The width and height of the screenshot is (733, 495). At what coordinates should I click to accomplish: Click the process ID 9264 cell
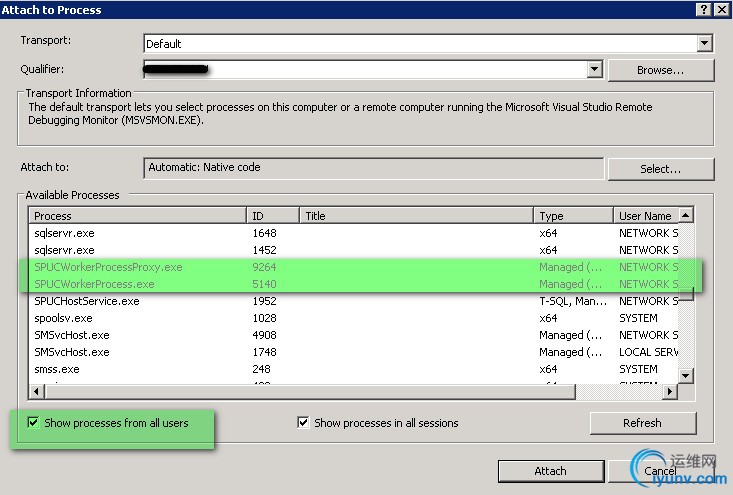click(x=264, y=267)
